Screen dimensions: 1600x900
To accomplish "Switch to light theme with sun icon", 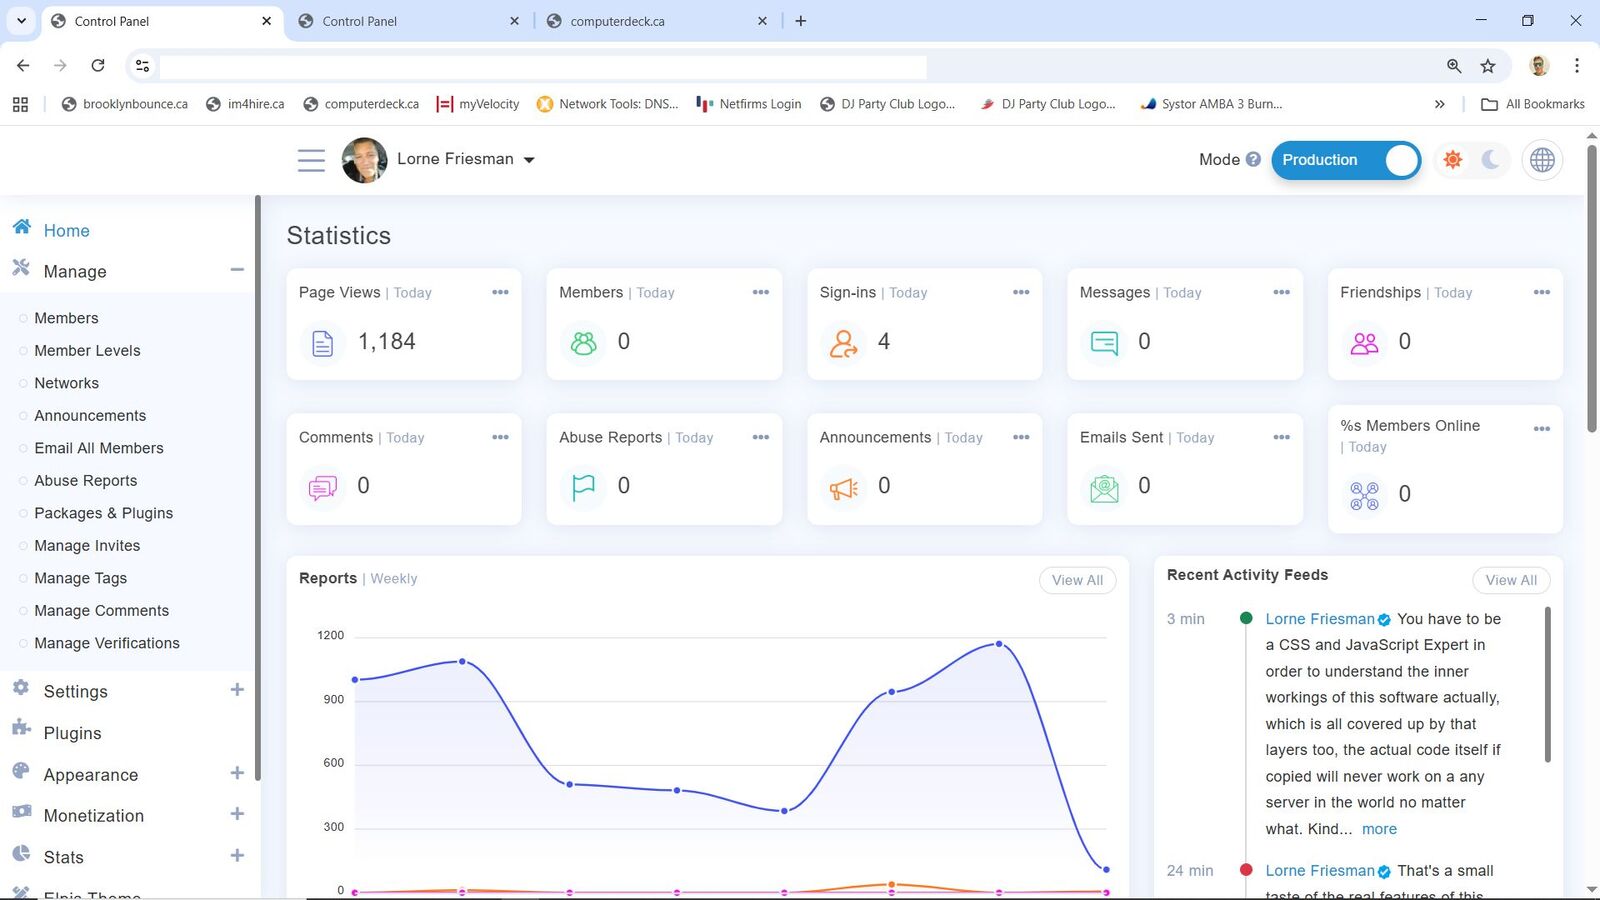I will pyautogui.click(x=1452, y=160).
